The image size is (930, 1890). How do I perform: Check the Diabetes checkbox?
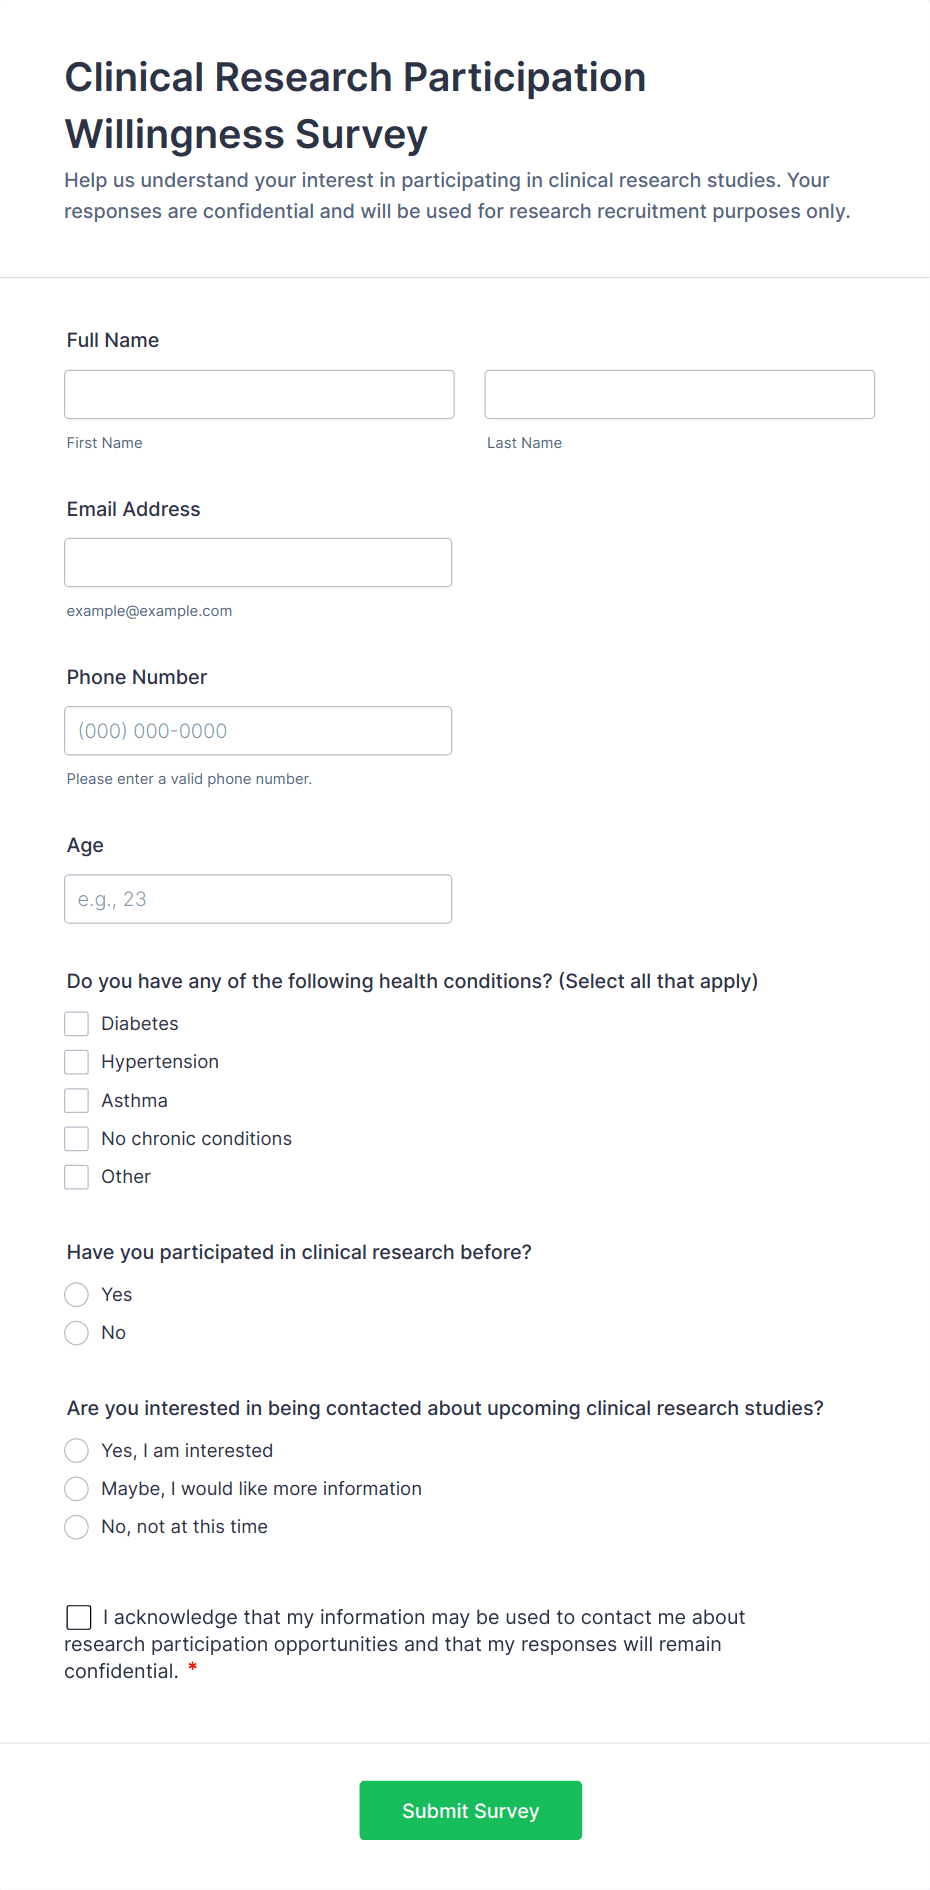[77, 1024]
